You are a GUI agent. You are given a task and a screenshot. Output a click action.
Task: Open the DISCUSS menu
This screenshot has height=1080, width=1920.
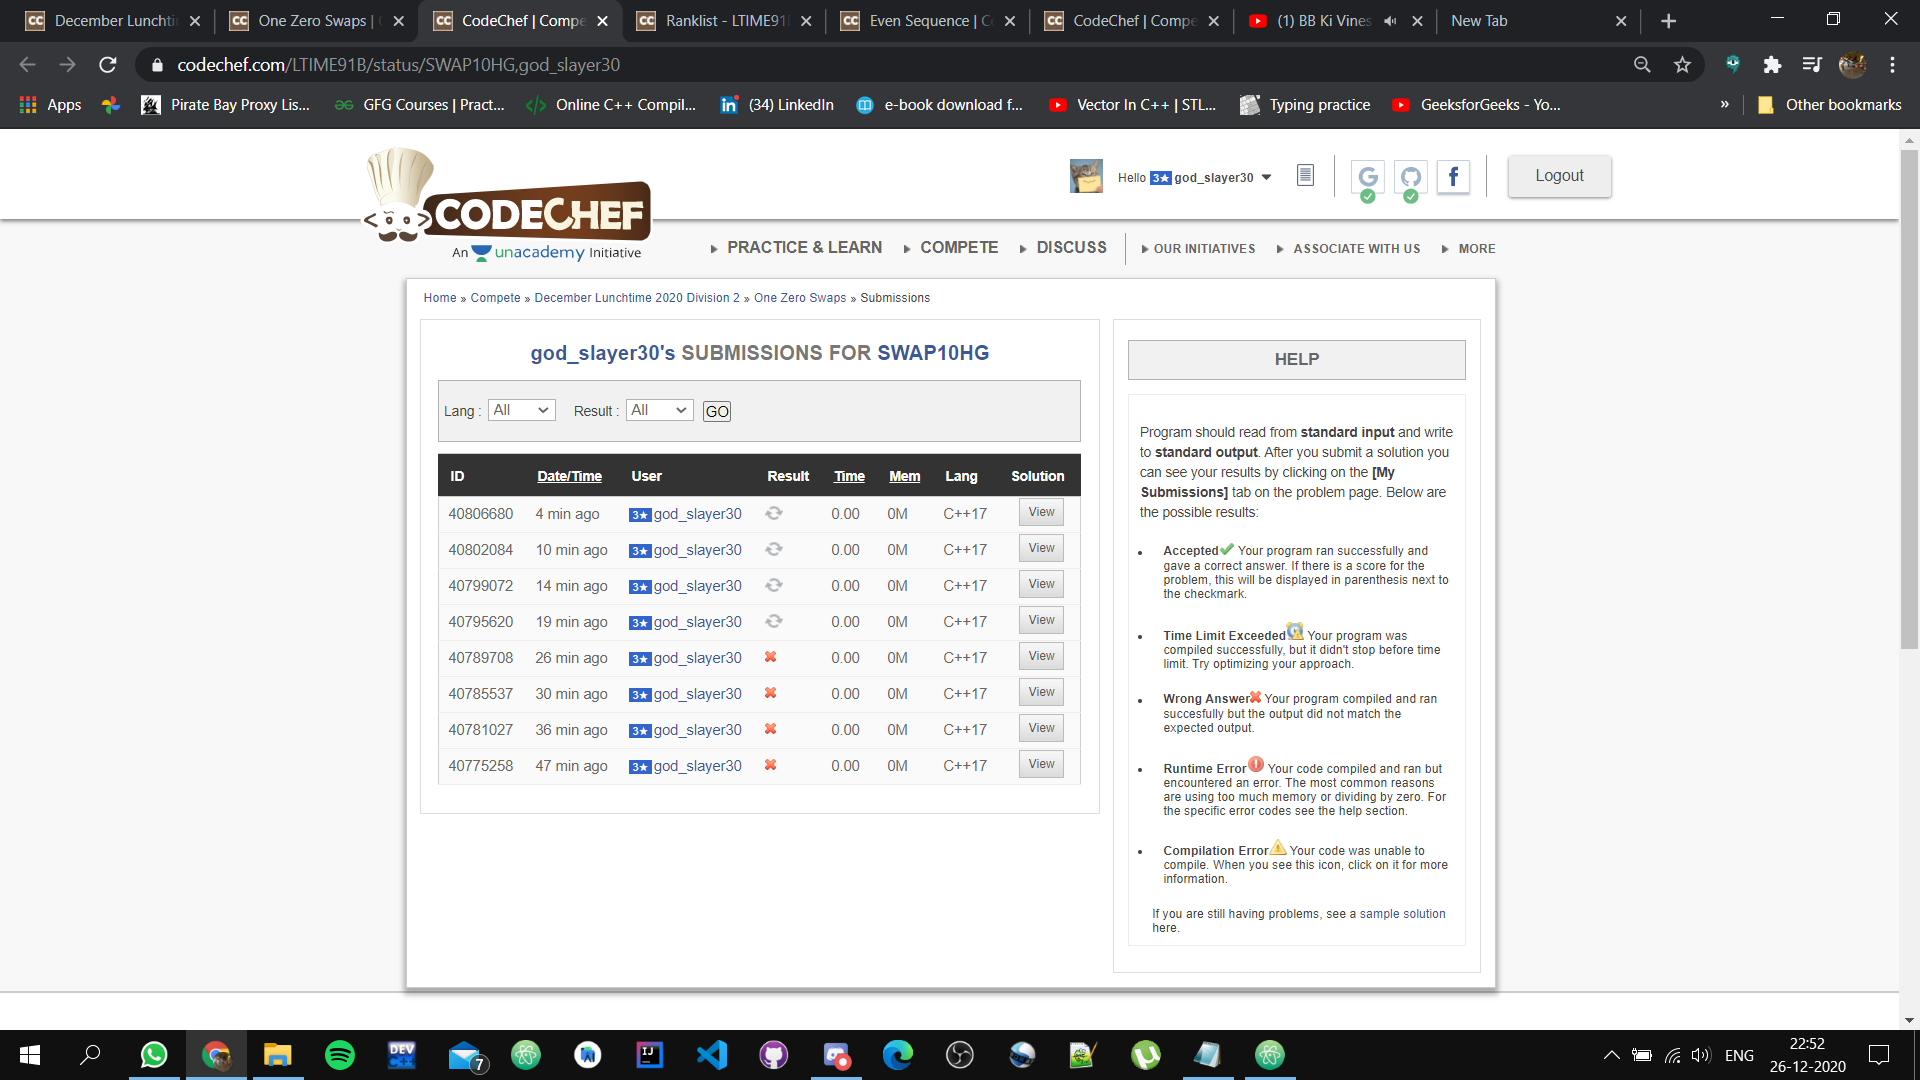1071,247
